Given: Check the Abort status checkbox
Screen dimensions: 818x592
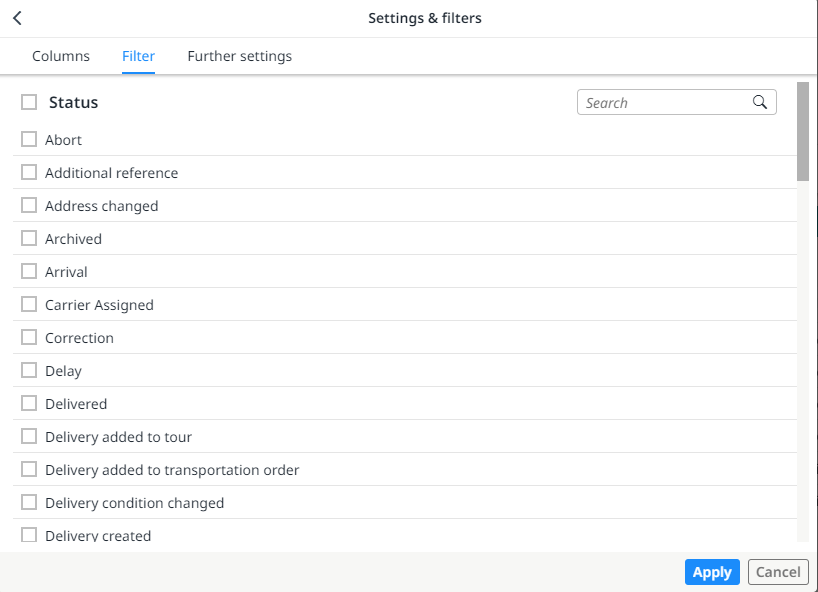Looking at the screenshot, I should (x=29, y=140).
